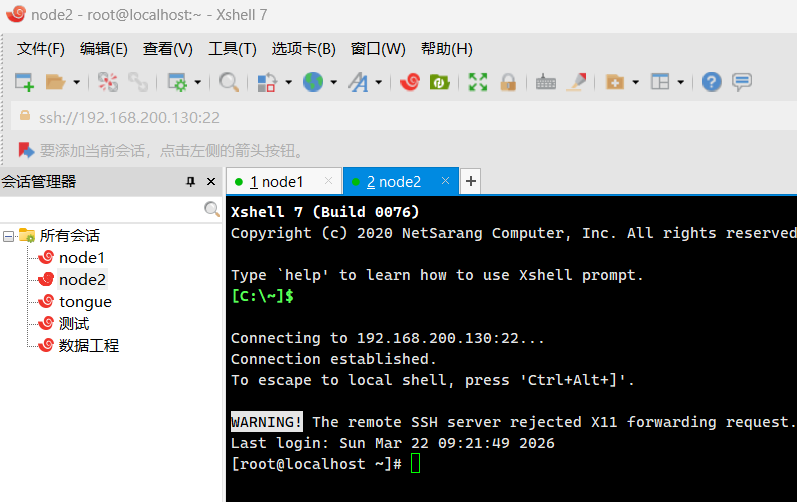797x502 pixels.
Task: Click the Lock screen padlock icon
Action: (508, 82)
